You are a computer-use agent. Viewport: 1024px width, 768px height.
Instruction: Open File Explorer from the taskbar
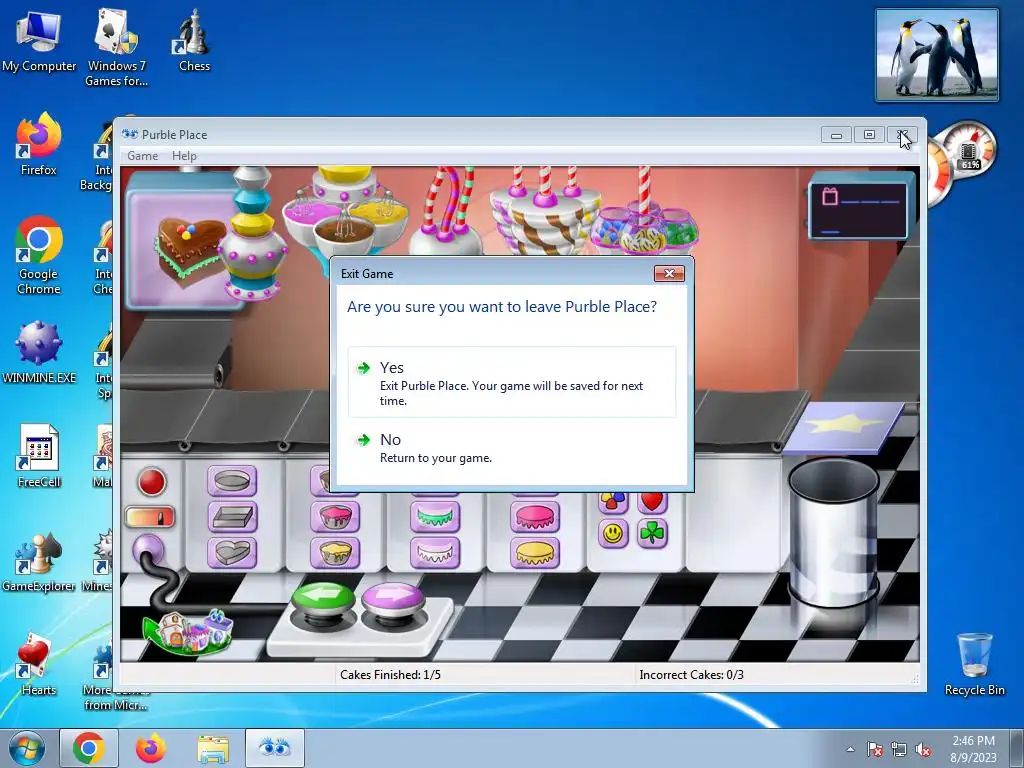tap(213, 748)
